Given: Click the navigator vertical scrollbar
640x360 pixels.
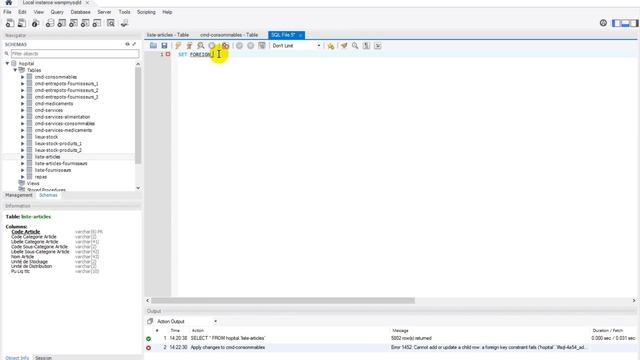Looking at the screenshot, I should pyautogui.click(x=138, y=115).
